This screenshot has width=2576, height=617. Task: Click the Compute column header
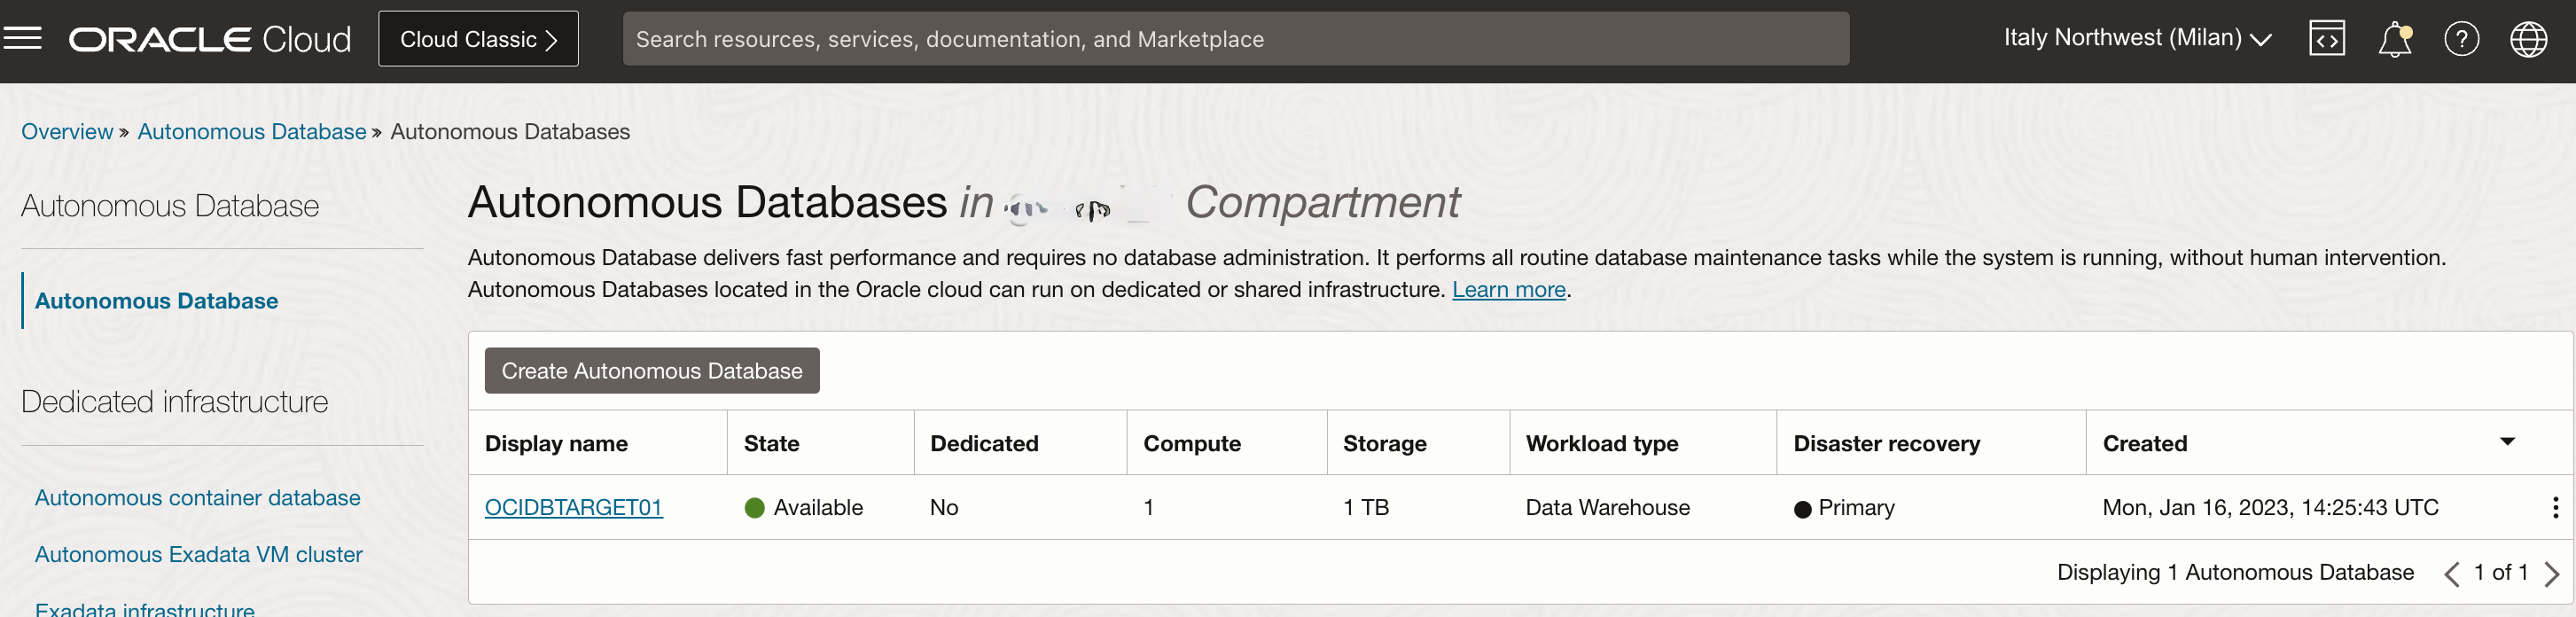[x=1192, y=443]
